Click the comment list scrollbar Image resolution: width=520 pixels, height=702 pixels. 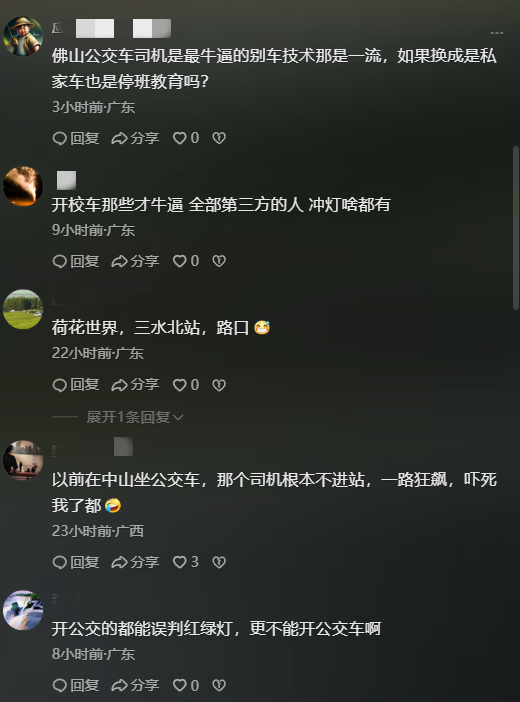pyautogui.click(x=516, y=227)
